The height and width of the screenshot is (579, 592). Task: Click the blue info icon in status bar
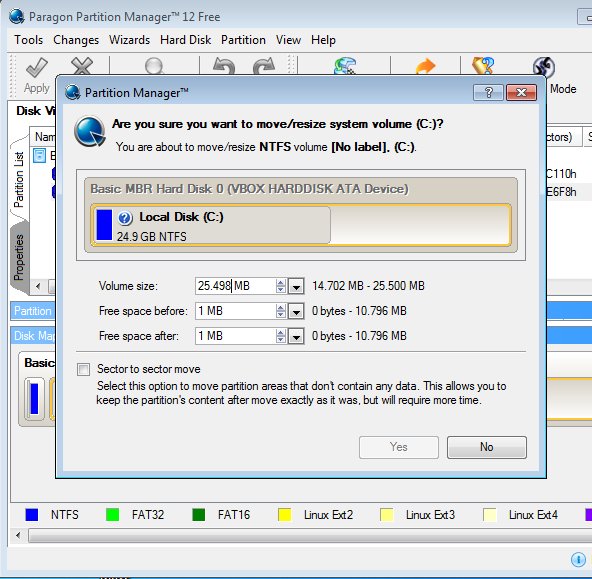(578, 559)
